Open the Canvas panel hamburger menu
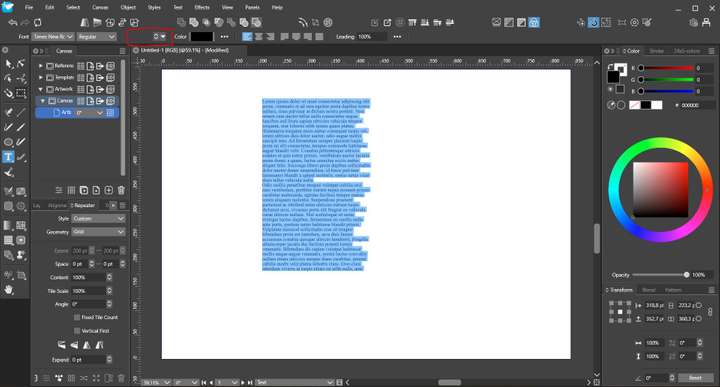The width and height of the screenshot is (720, 387). pos(122,51)
